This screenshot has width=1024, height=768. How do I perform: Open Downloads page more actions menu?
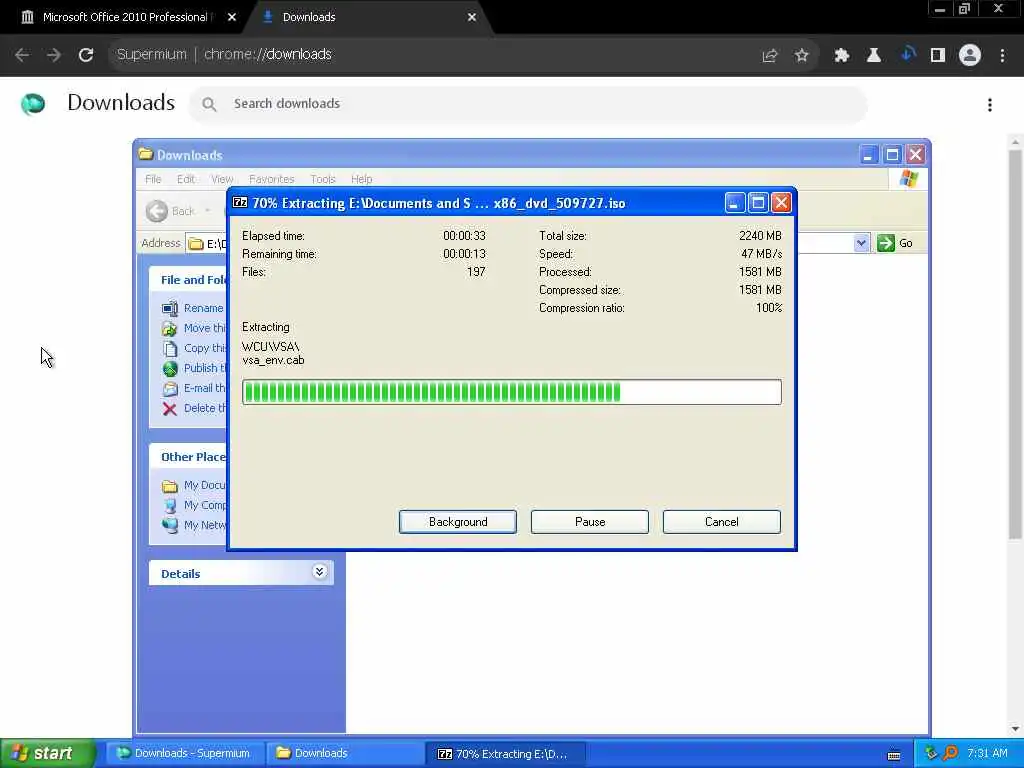click(989, 105)
